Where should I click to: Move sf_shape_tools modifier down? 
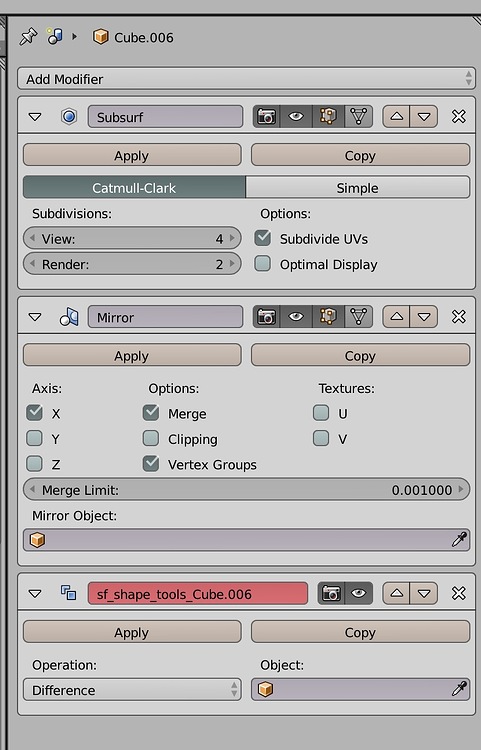[x=424, y=594]
